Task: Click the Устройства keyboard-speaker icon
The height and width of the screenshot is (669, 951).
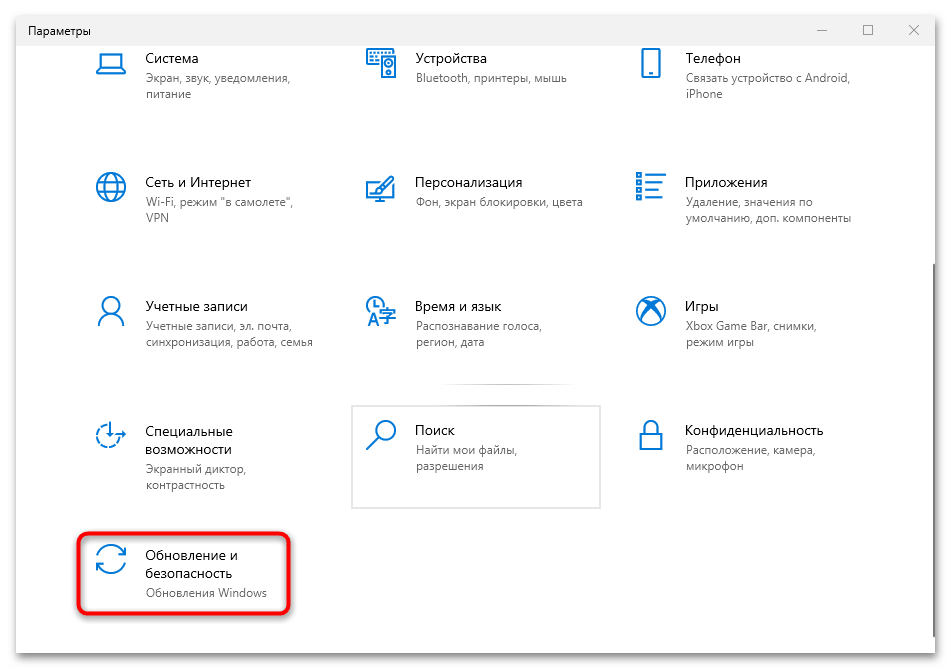Action: pyautogui.click(x=381, y=63)
